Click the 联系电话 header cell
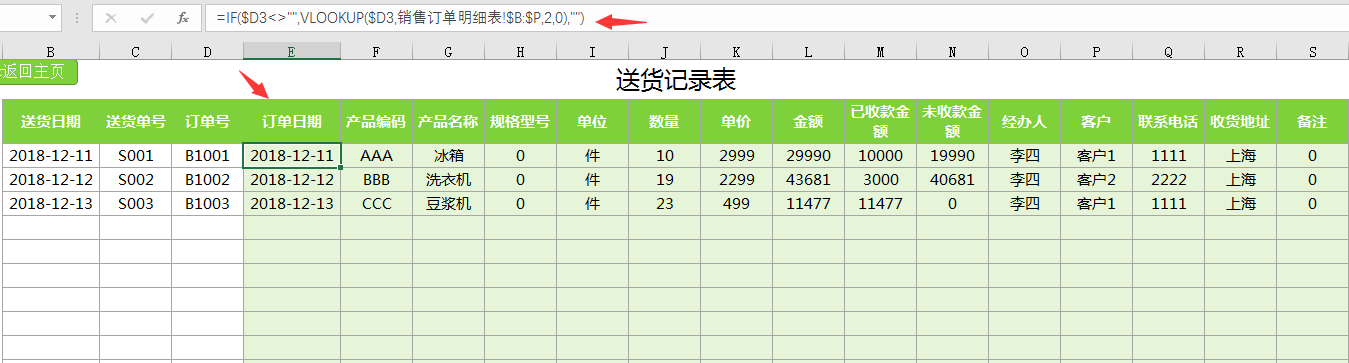1349x363 pixels. click(x=1168, y=121)
